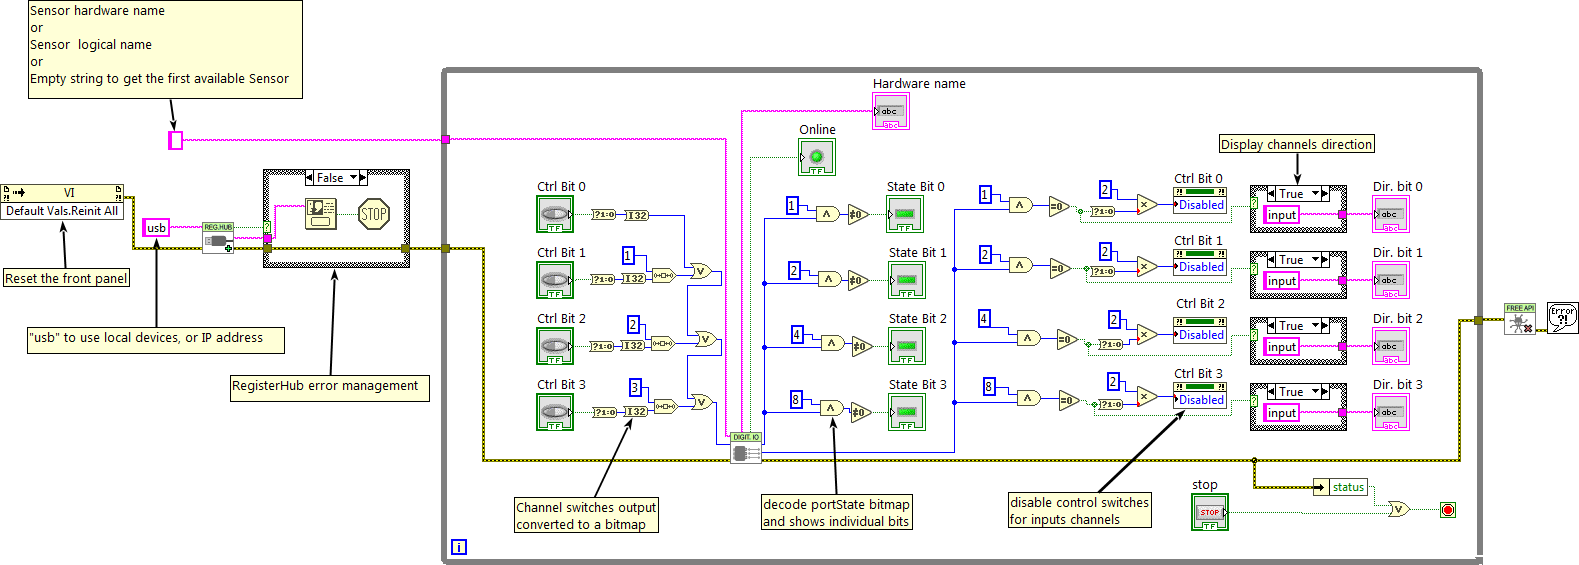The width and height of the screenshot is (1579, 565).
Task: Click the FREE API node icon
Action: tap(1519, 319)
